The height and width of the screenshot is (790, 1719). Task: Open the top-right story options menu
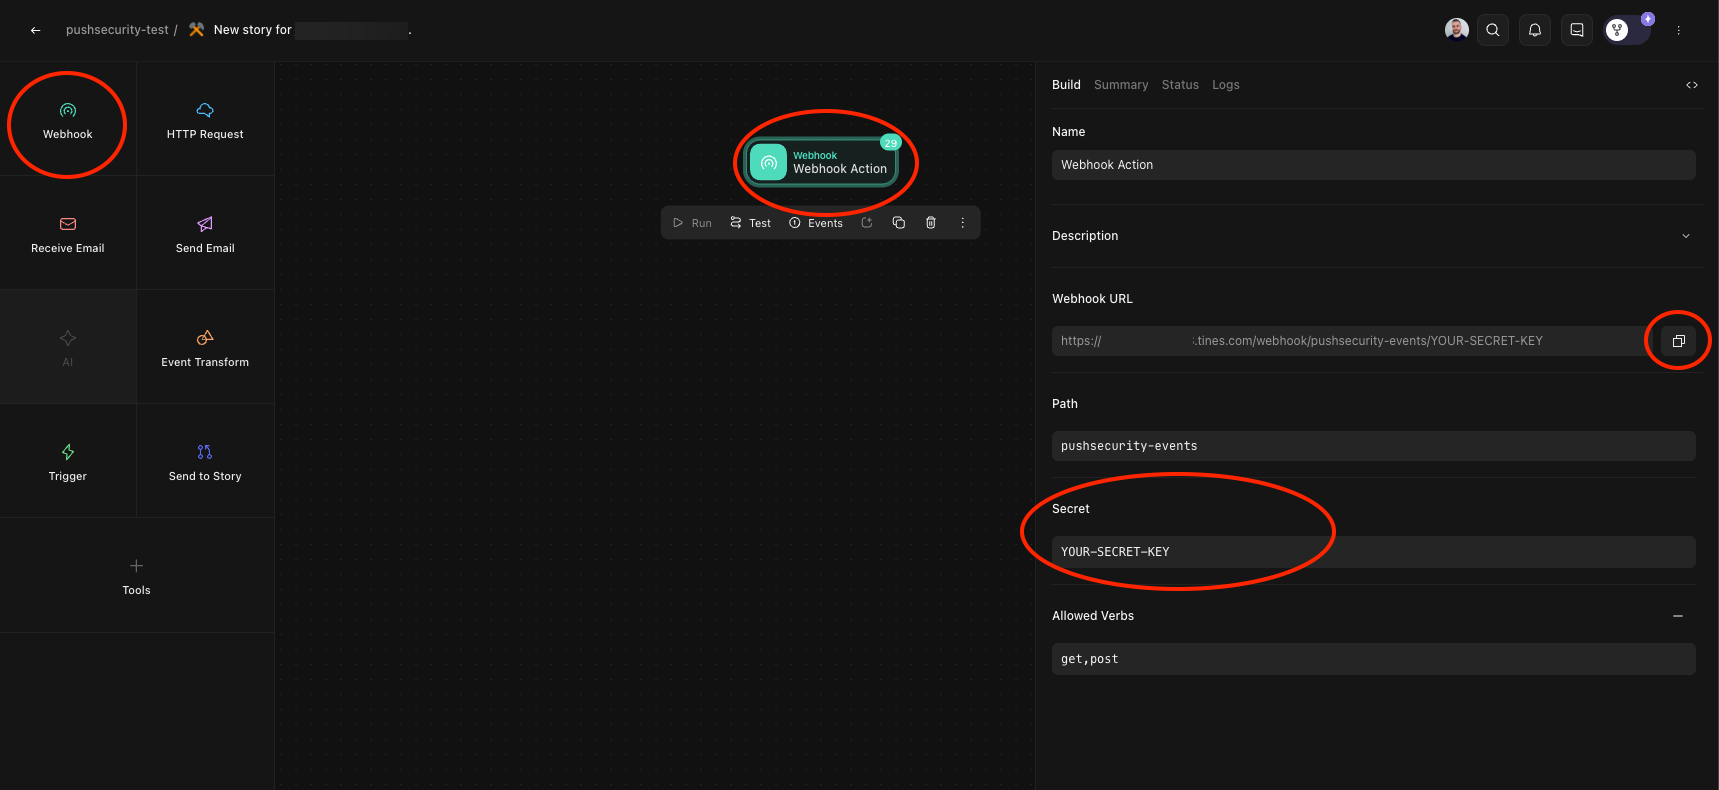pos(1679,30)
